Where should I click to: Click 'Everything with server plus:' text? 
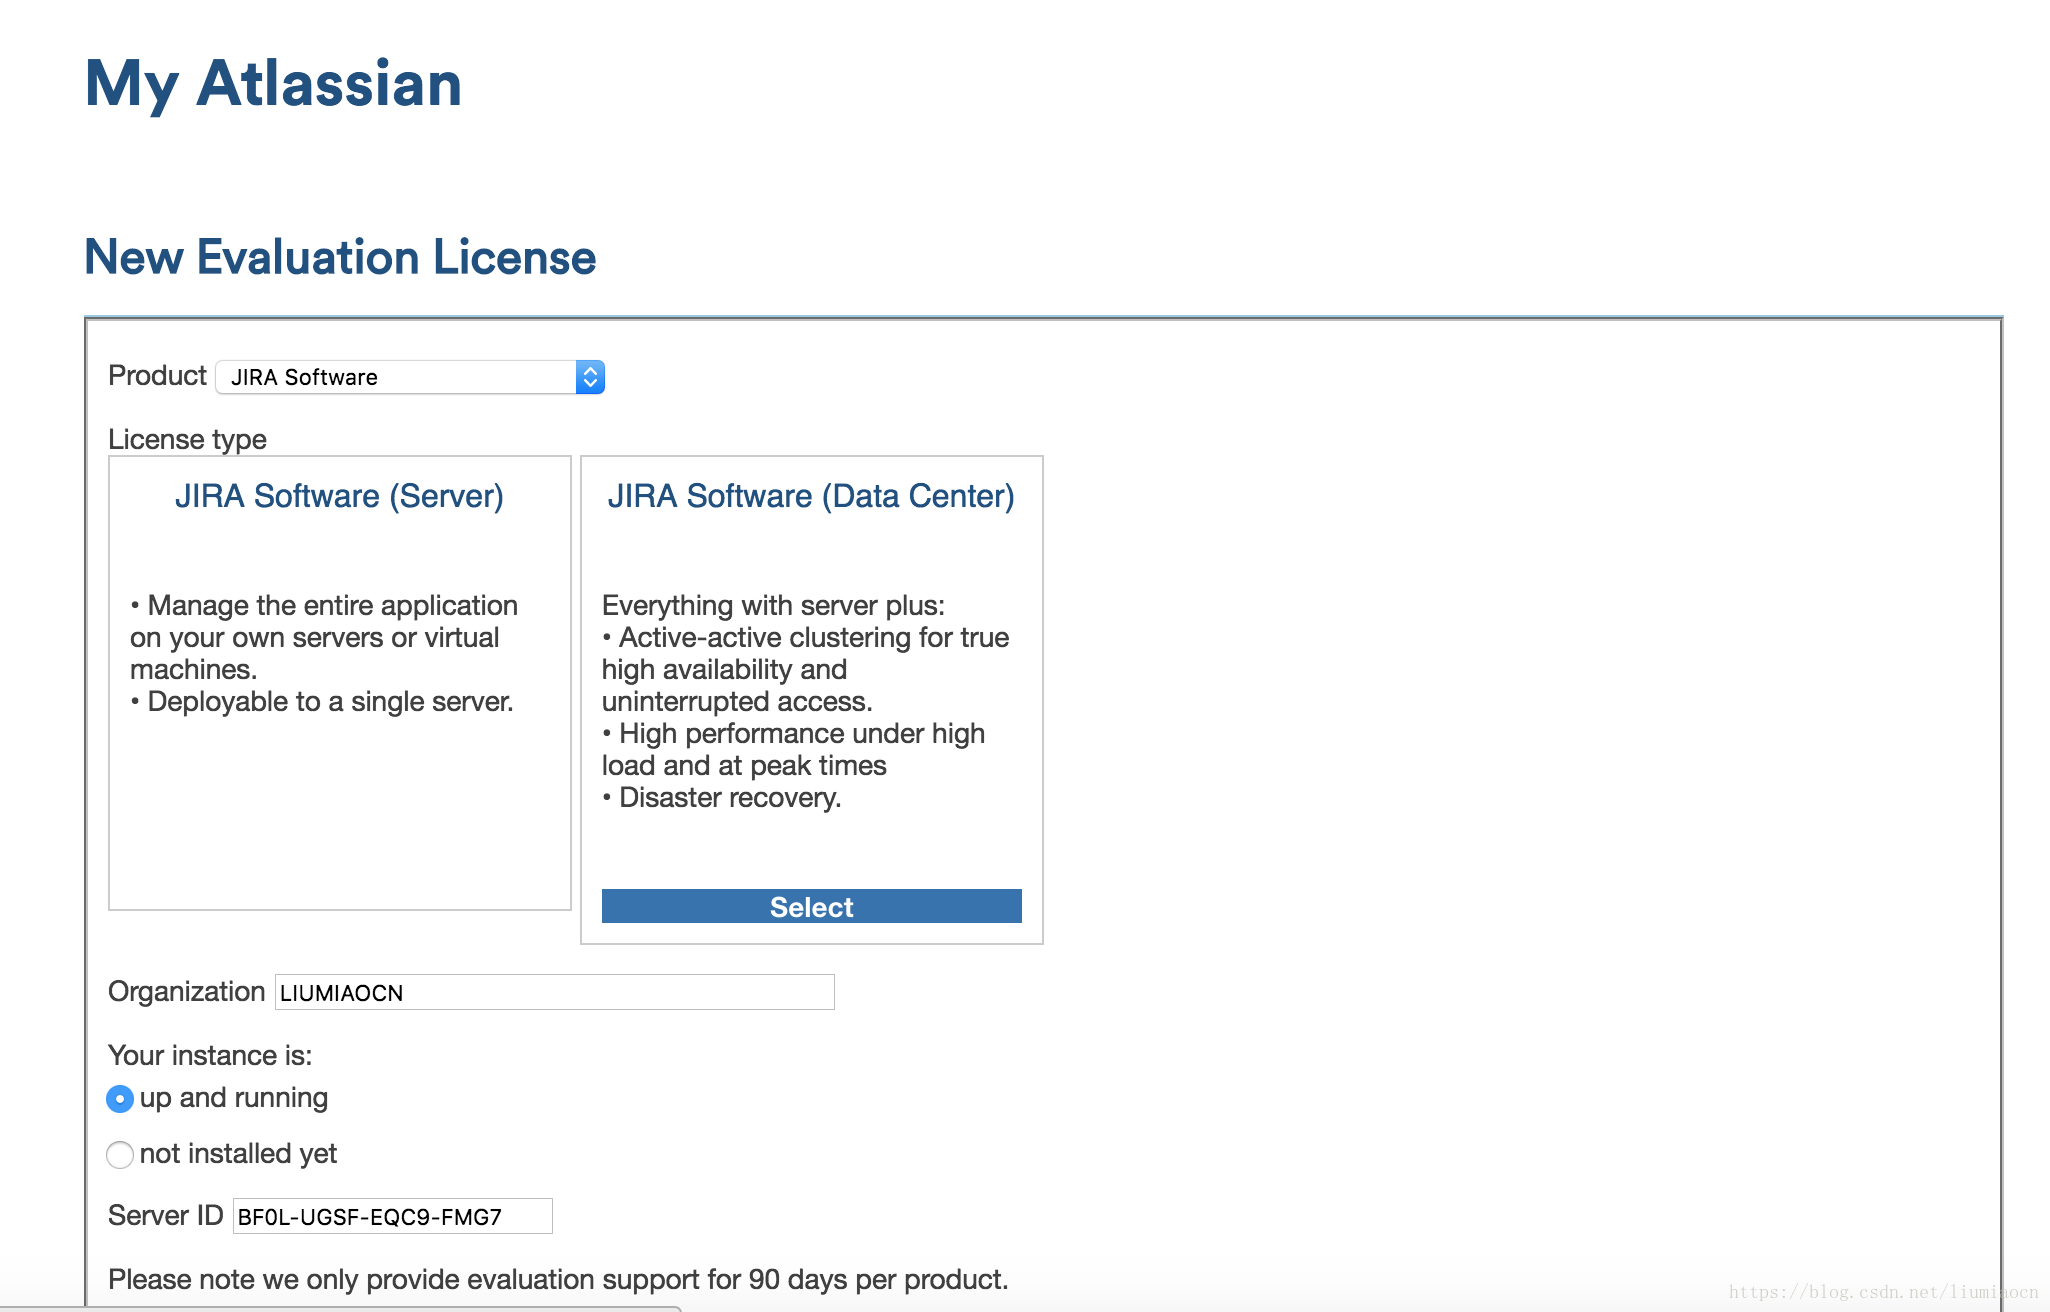[773, 606]
